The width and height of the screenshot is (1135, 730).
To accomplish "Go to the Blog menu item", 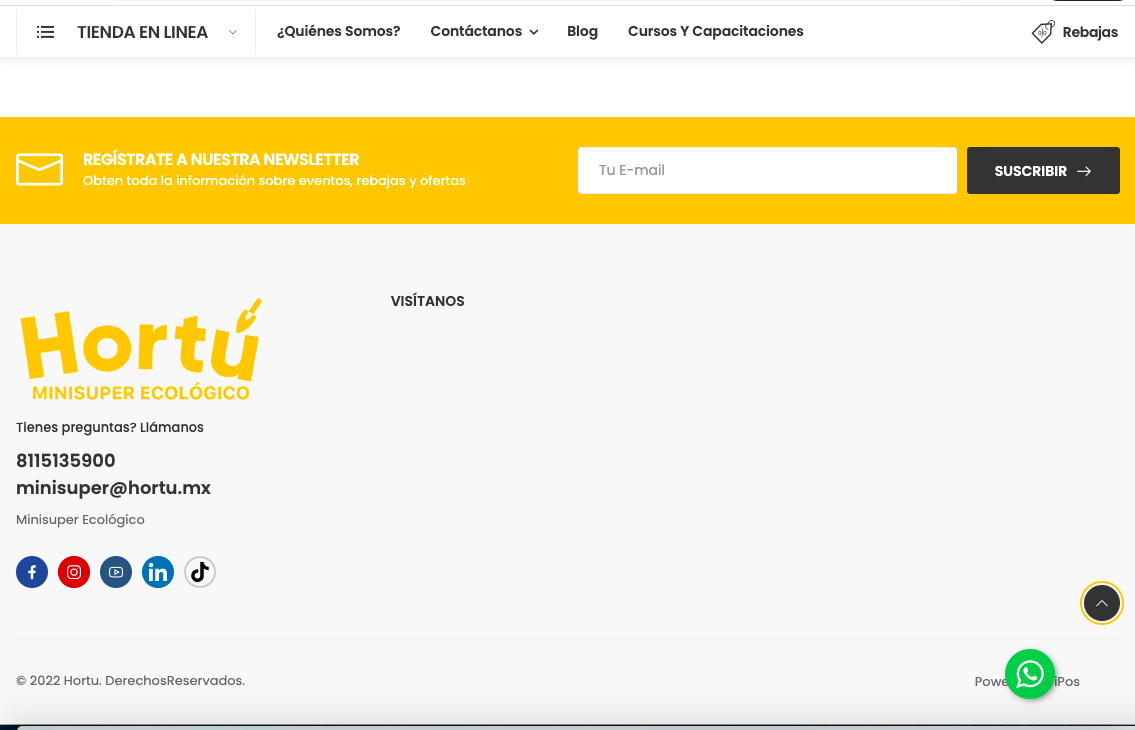I will click(582, 31).
